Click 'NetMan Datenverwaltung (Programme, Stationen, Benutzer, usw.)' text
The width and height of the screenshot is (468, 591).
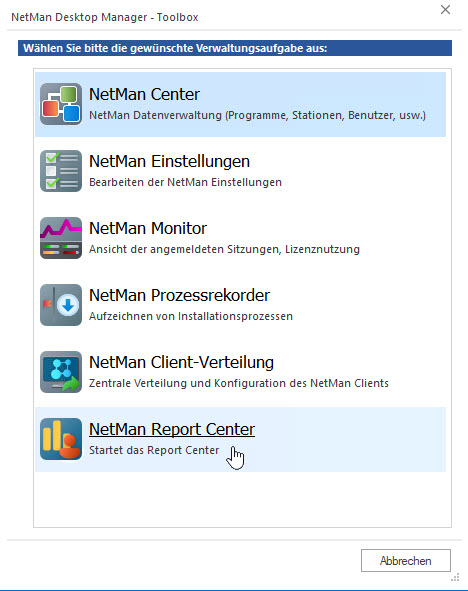[x=257, y=115]
